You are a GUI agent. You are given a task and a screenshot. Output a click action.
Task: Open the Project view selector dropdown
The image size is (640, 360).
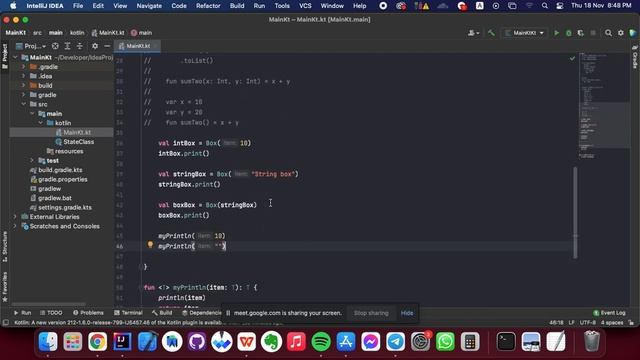31,46
